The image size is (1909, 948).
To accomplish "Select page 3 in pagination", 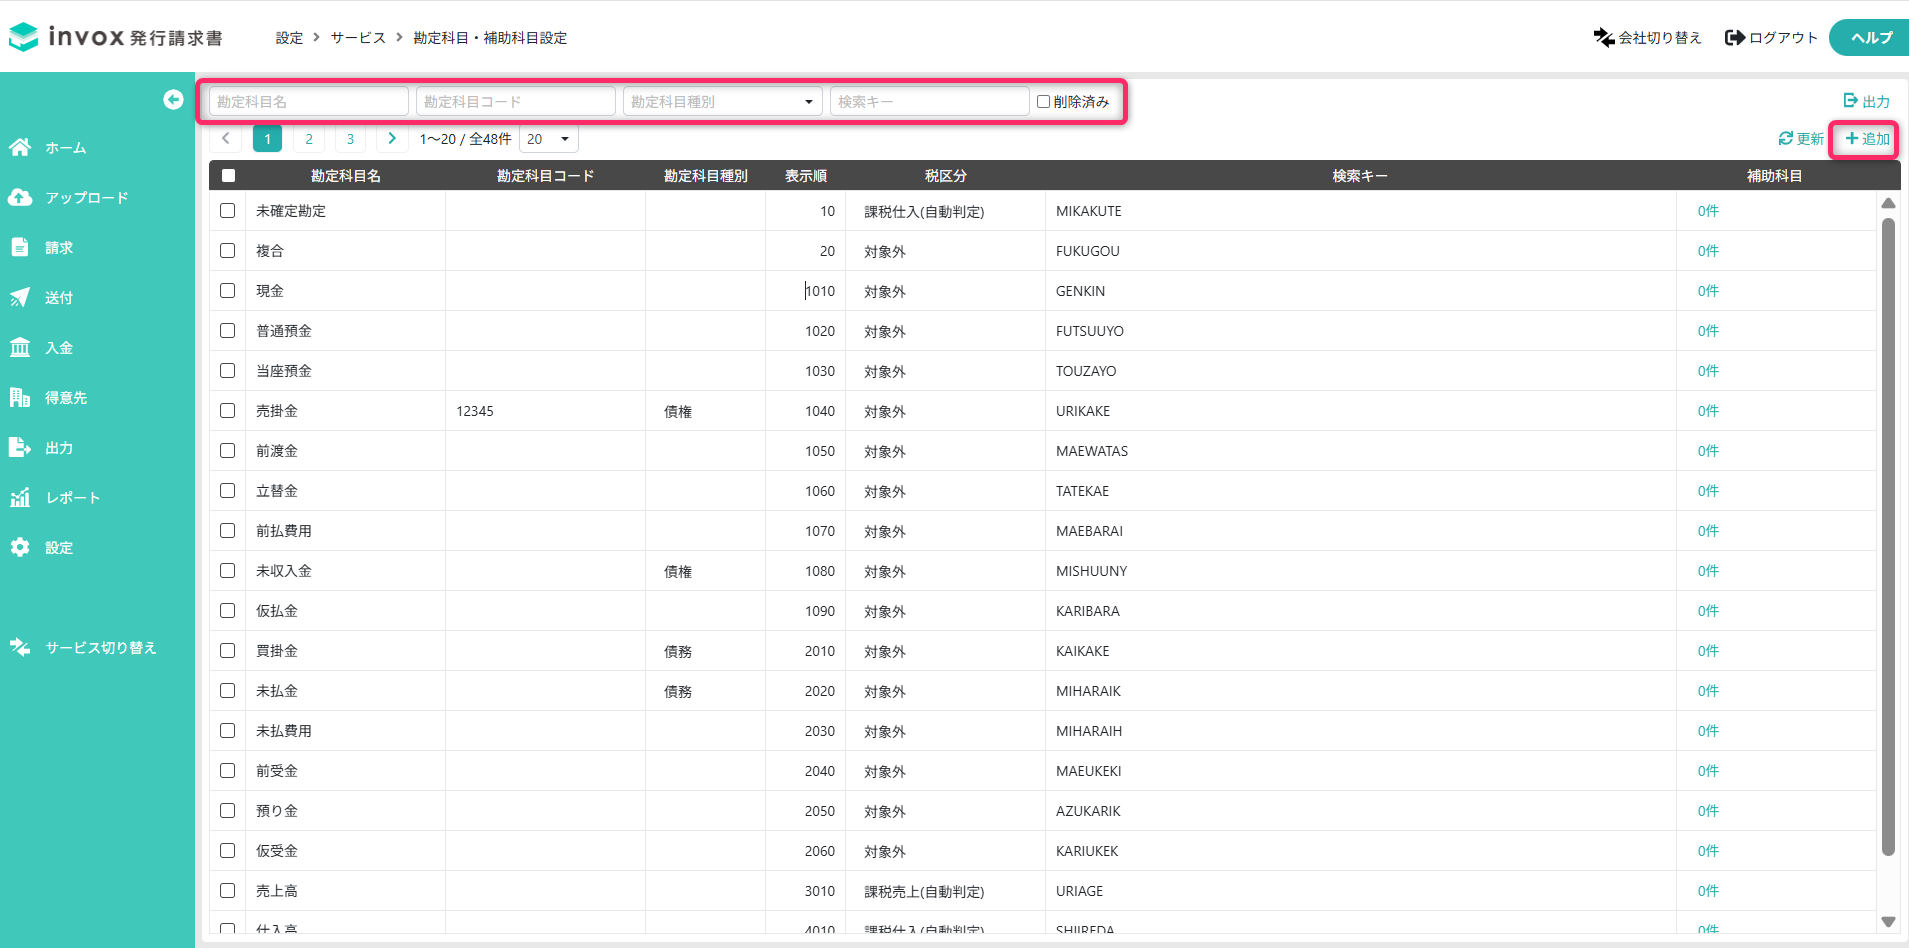I will click(x=350, y=139).
